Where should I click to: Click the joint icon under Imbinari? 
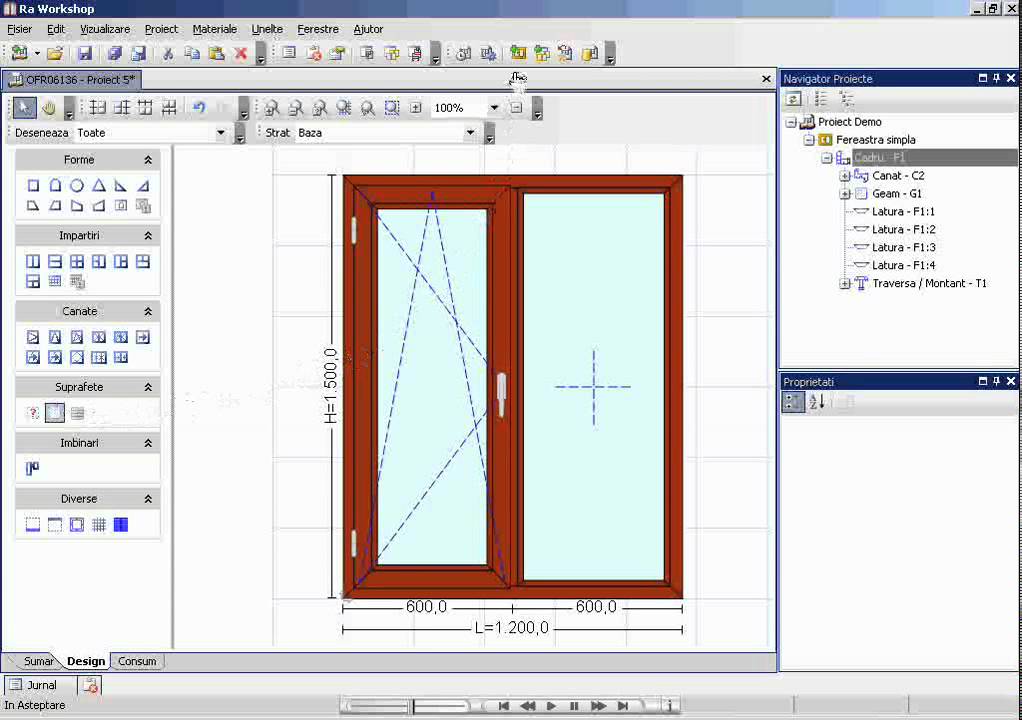point(33,468)
